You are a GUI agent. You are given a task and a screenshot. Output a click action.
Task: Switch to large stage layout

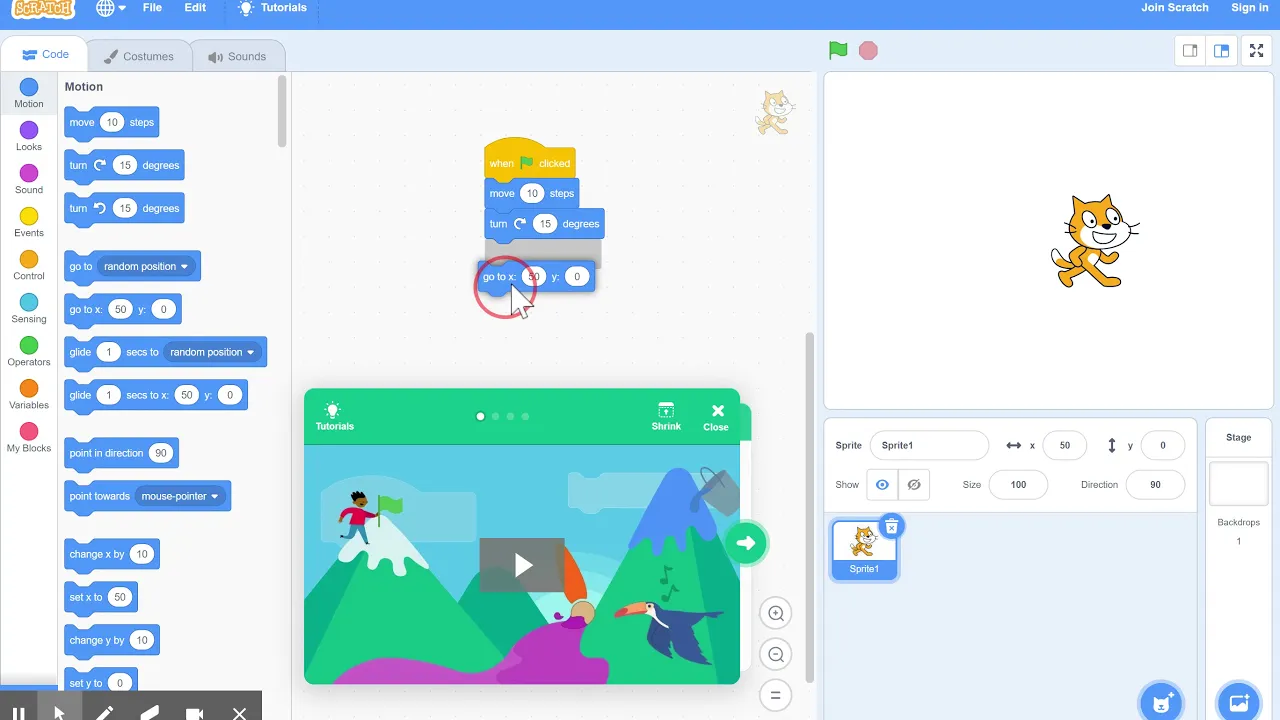tap(1221, 51)
